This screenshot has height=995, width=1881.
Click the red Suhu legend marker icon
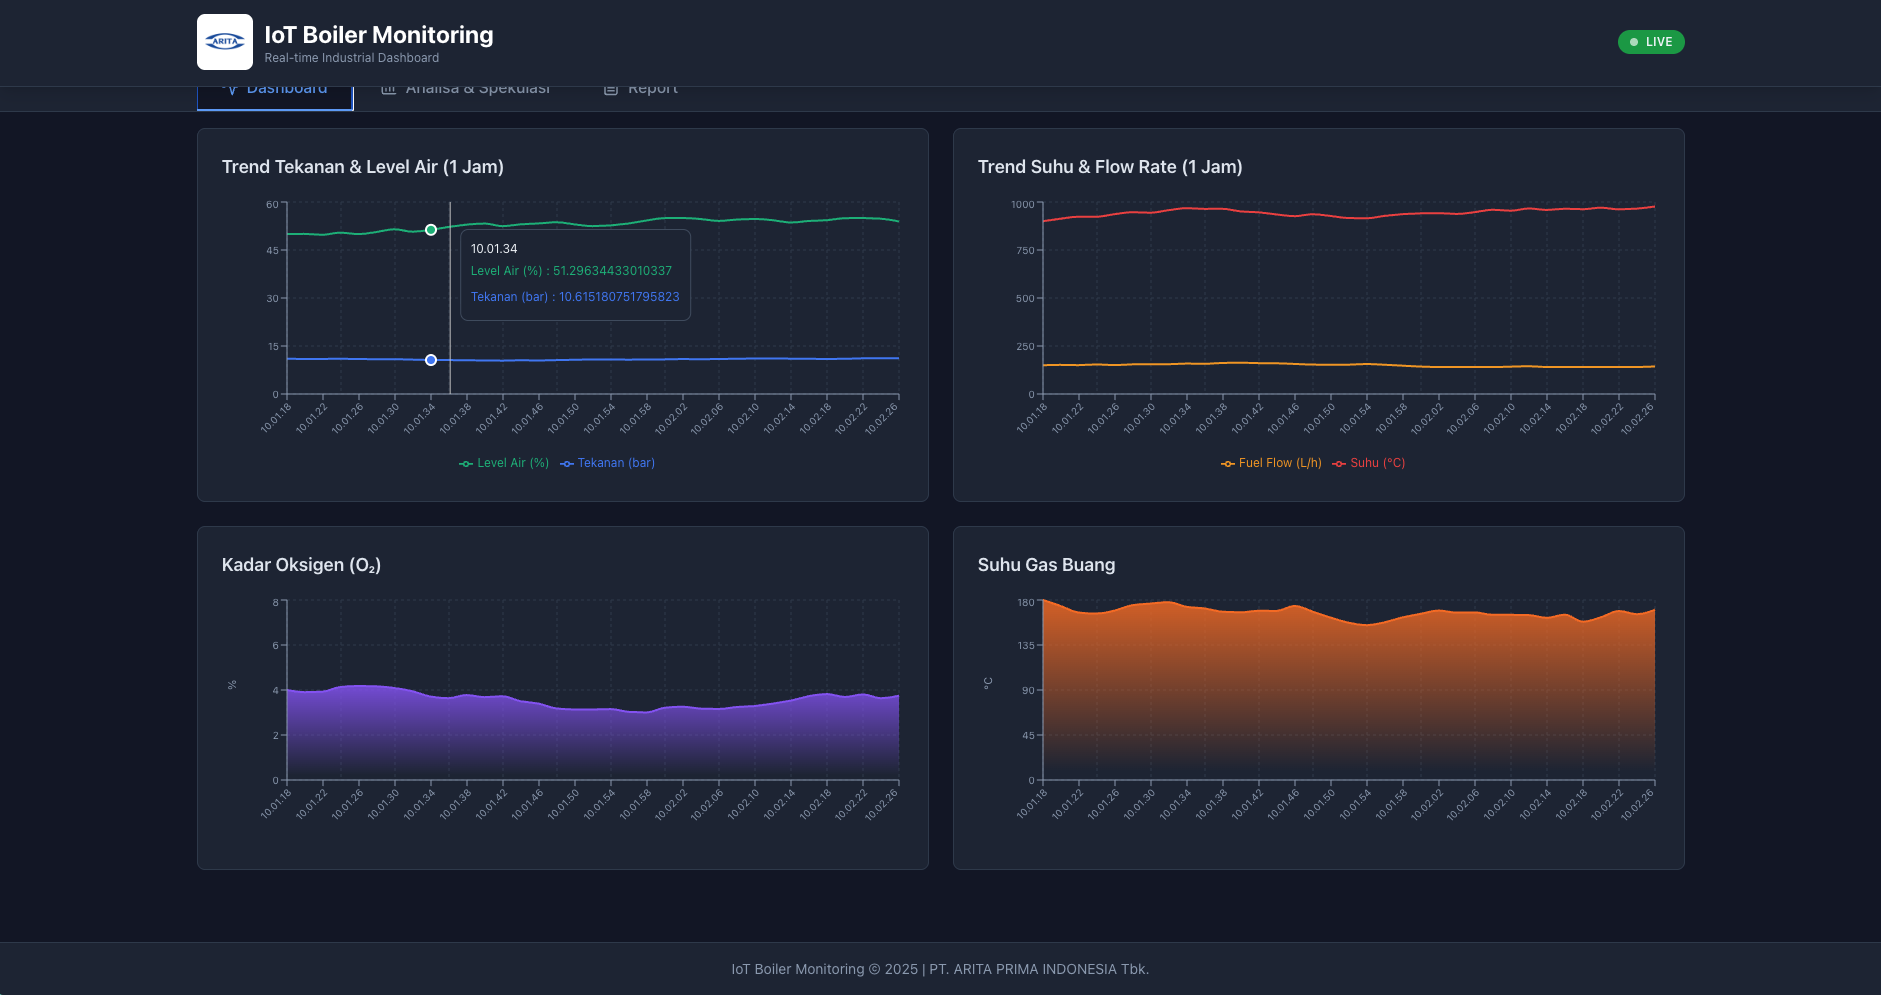(x=1339, y=463)
